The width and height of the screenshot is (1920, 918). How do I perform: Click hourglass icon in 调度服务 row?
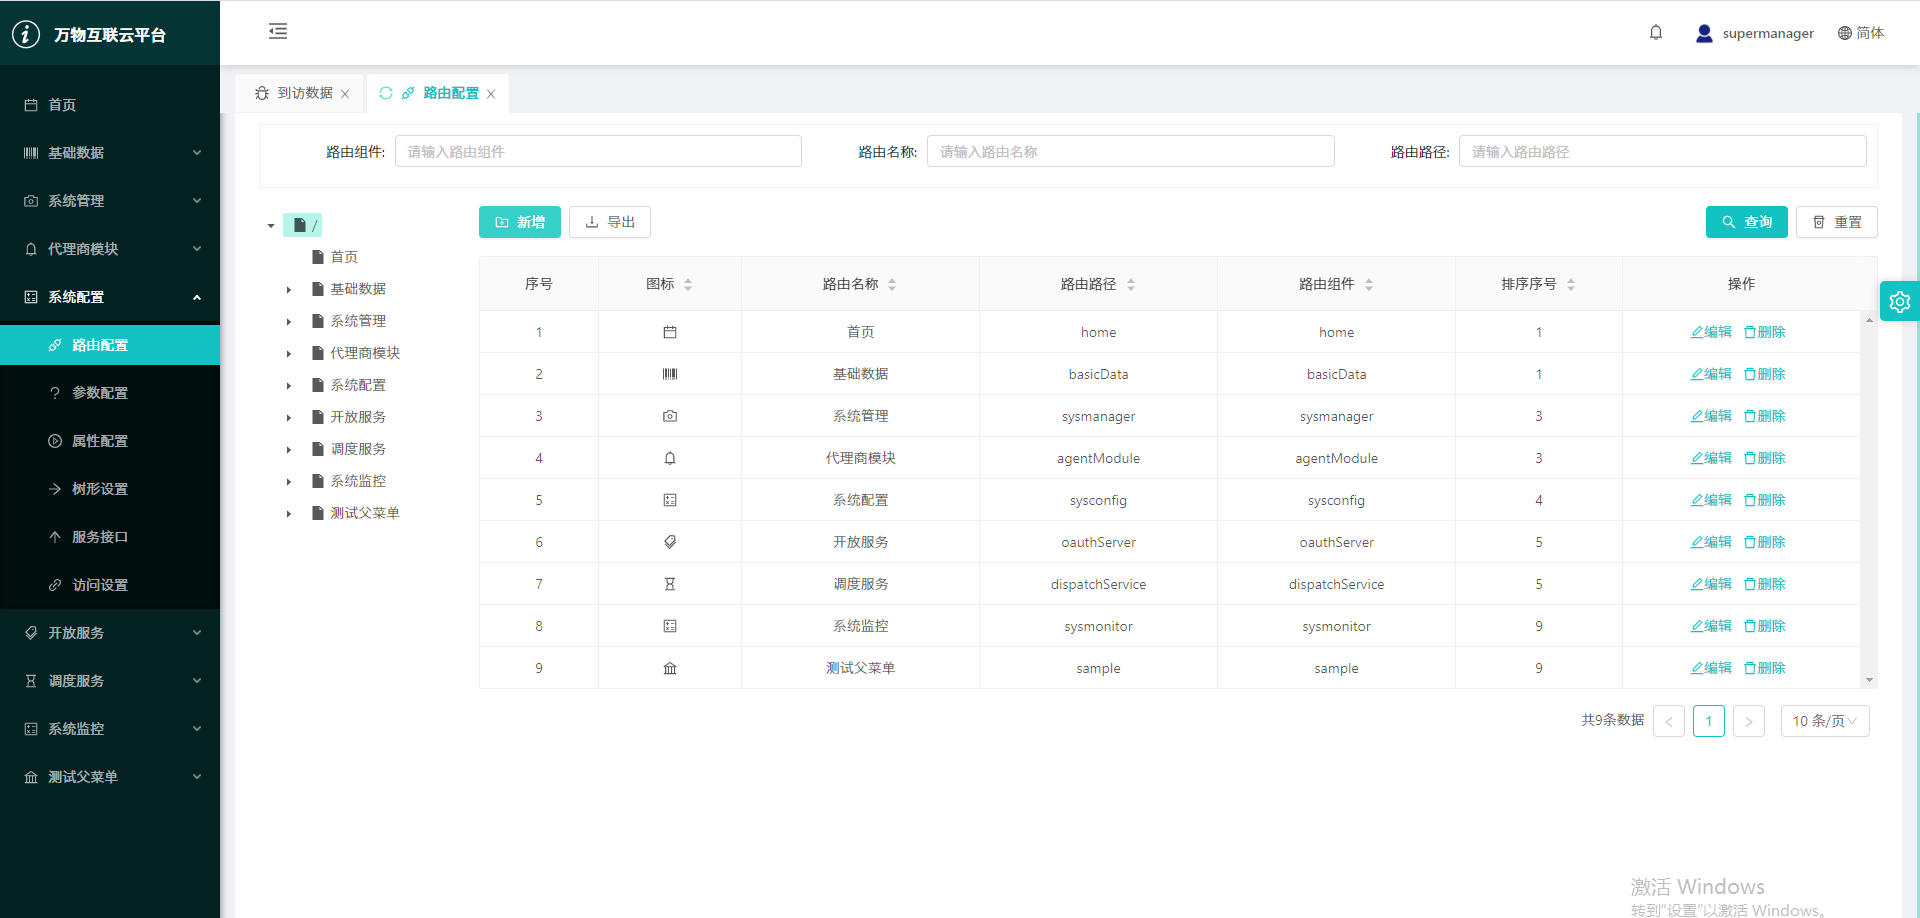coord(670,584)
